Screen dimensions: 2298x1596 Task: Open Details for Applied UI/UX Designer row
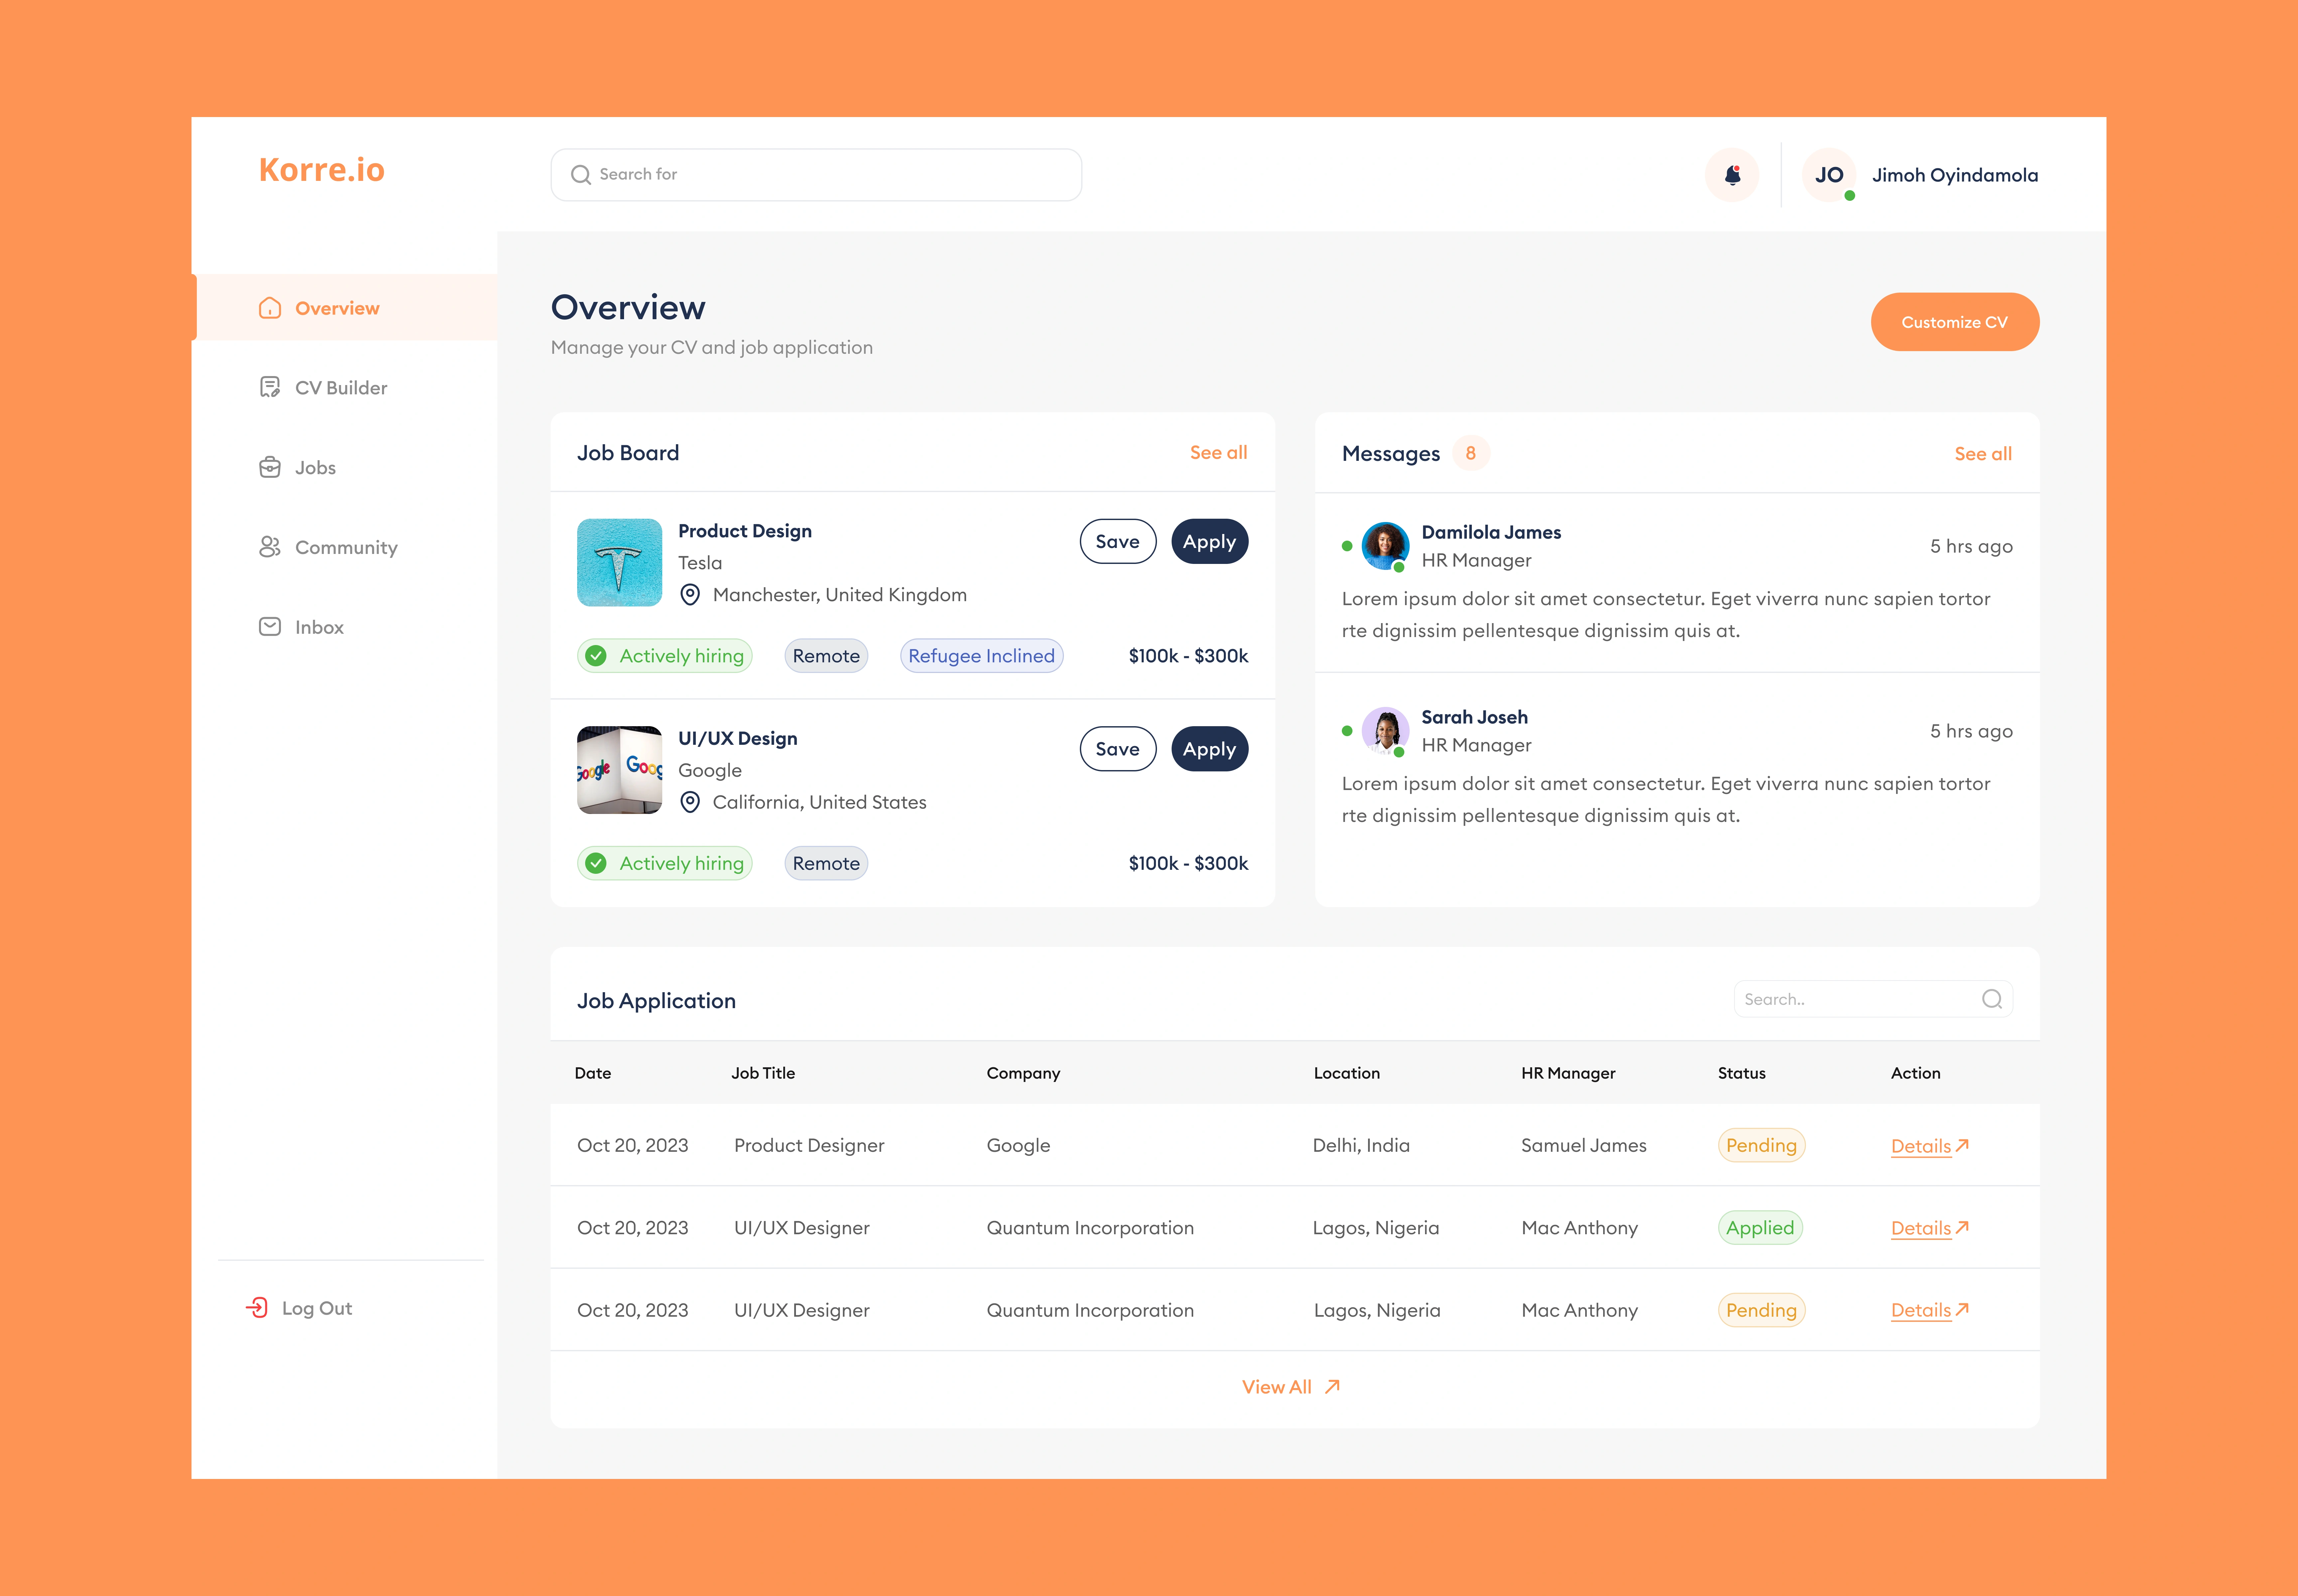(1930, 1228)
